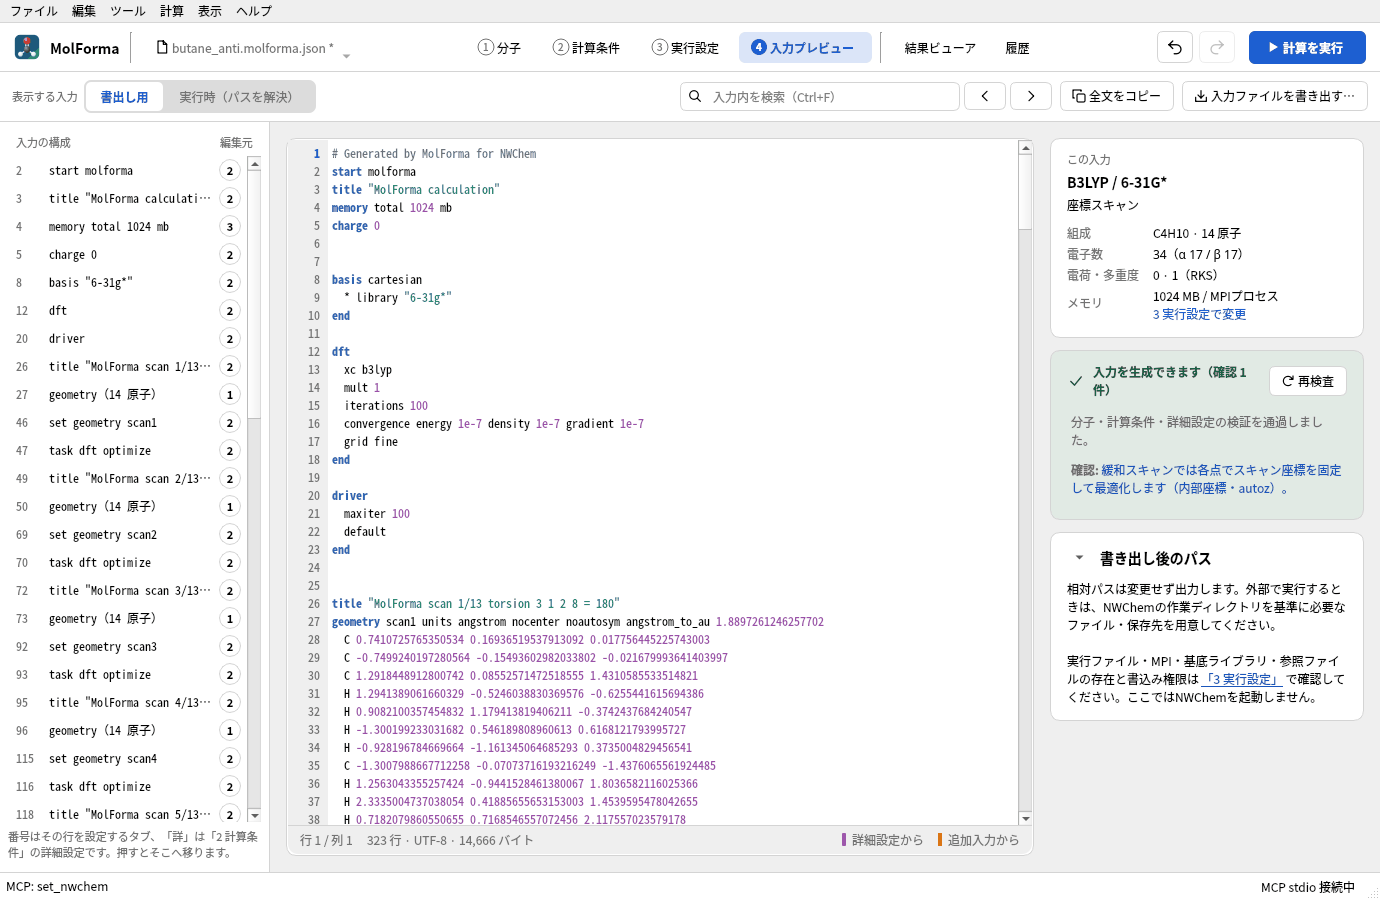
Task: Click the undo arrow button
Action: tap(1175, 47)
